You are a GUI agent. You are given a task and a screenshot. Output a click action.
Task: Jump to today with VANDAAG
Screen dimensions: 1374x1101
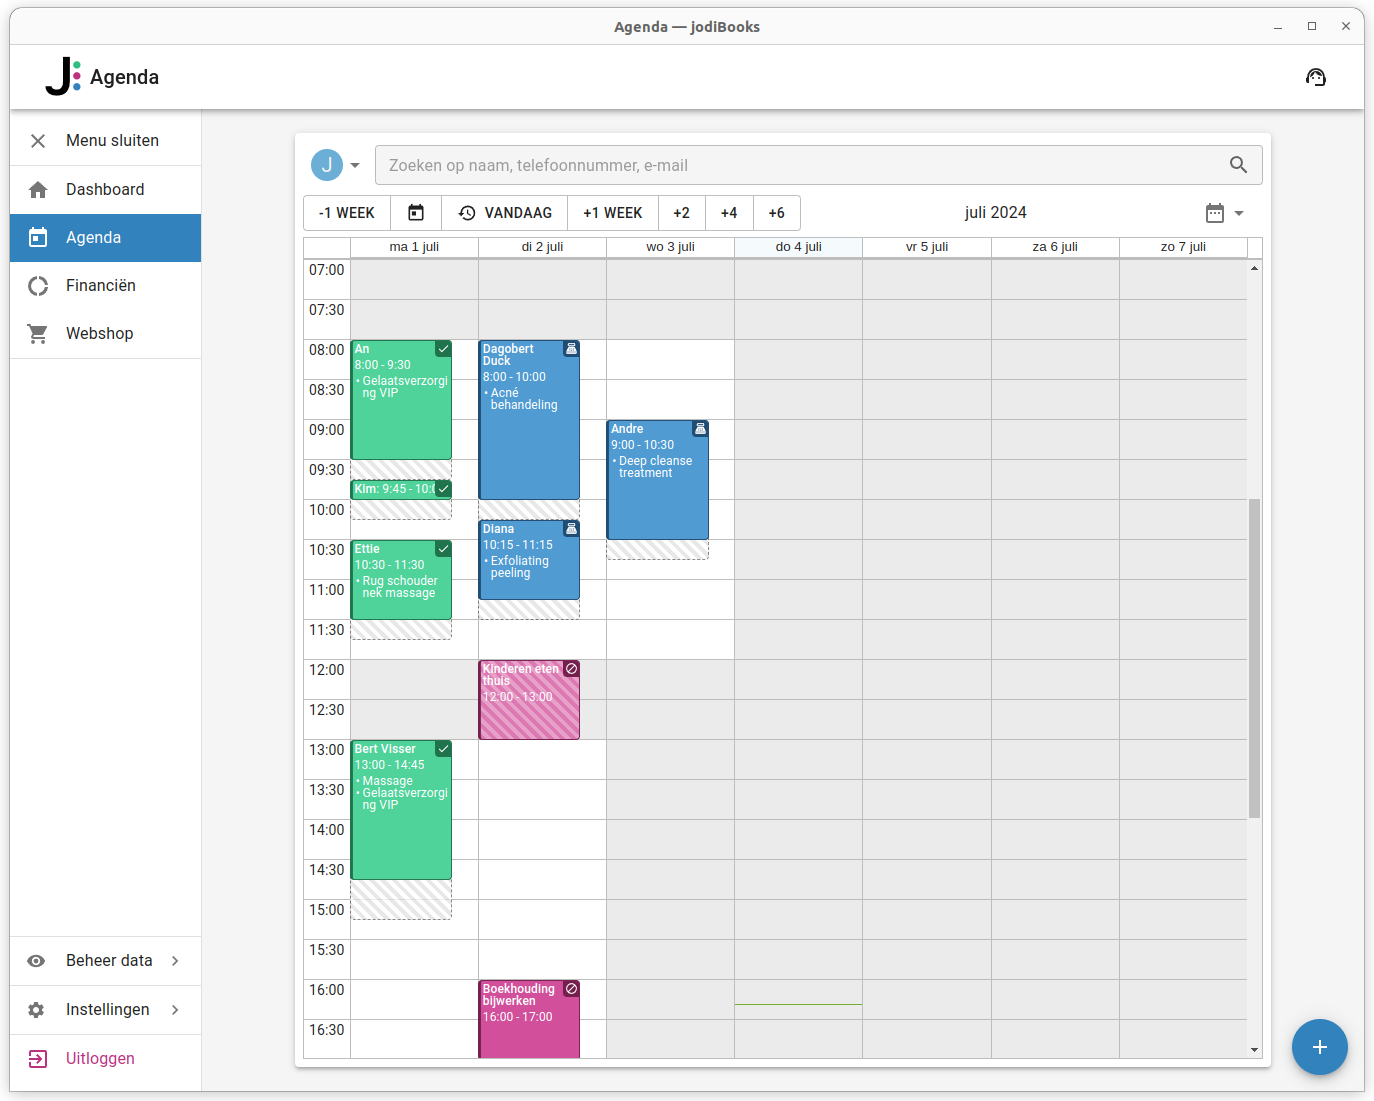(504, 213)
